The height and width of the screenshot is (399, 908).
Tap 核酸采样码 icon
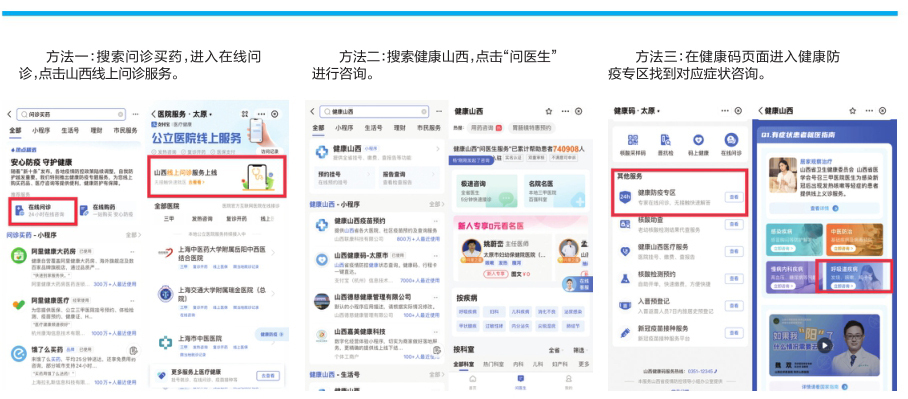[632, 140]
